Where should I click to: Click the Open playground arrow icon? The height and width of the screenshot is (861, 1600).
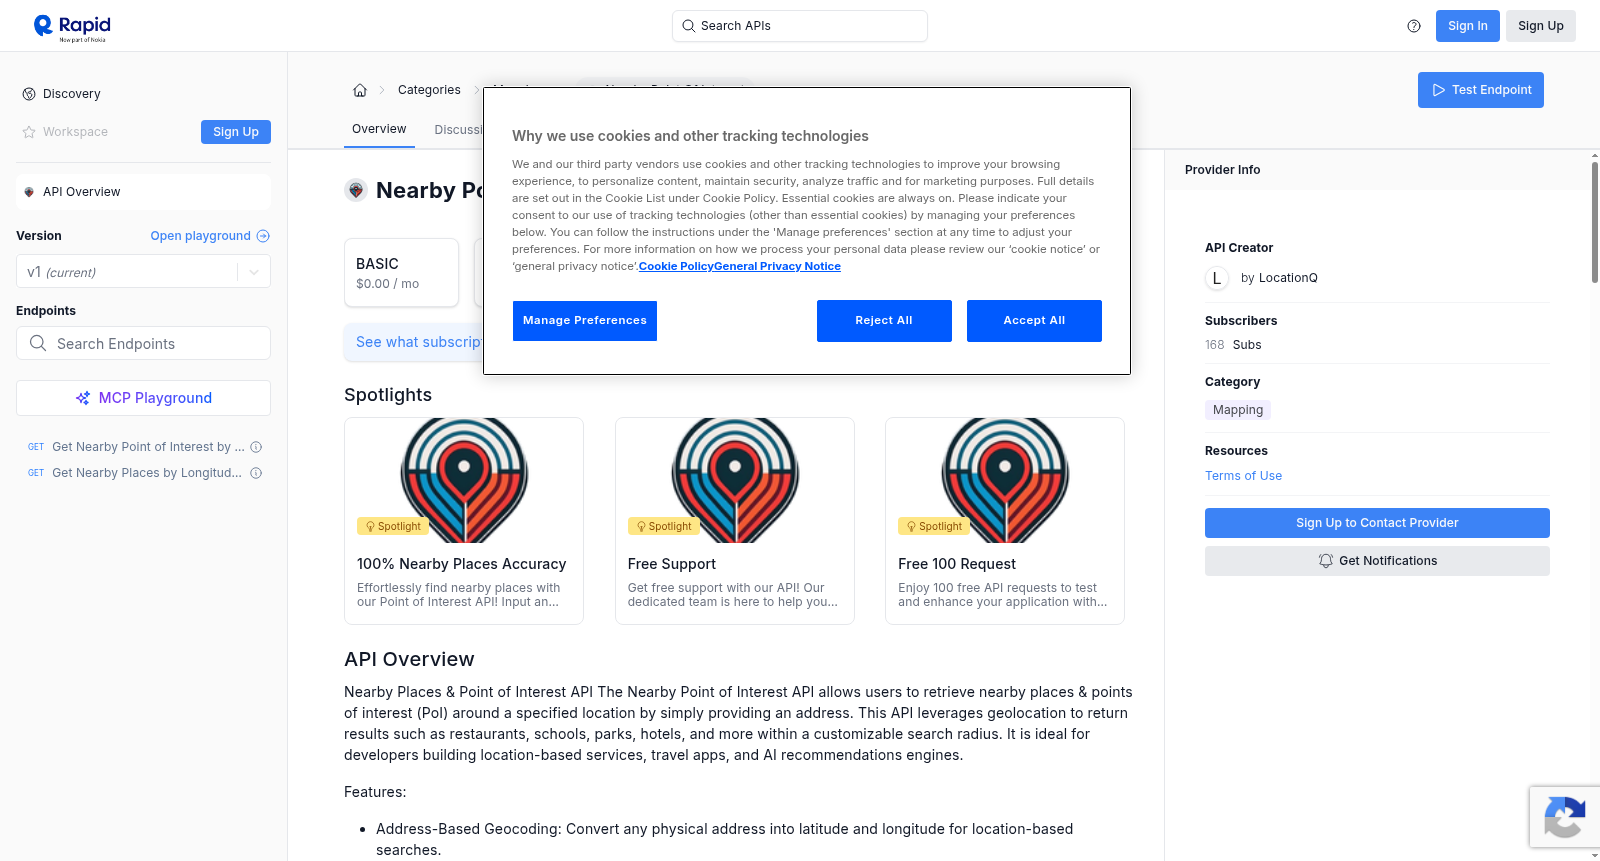(x=263, y=236)
